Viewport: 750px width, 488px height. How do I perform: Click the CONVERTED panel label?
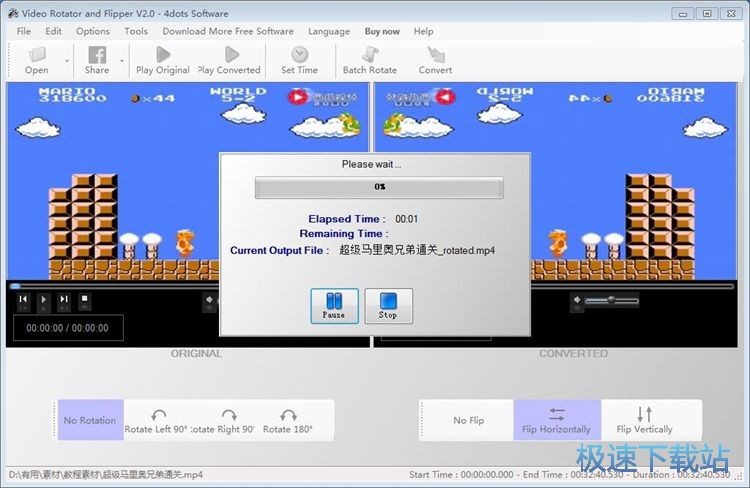click(x=574, y=354)
